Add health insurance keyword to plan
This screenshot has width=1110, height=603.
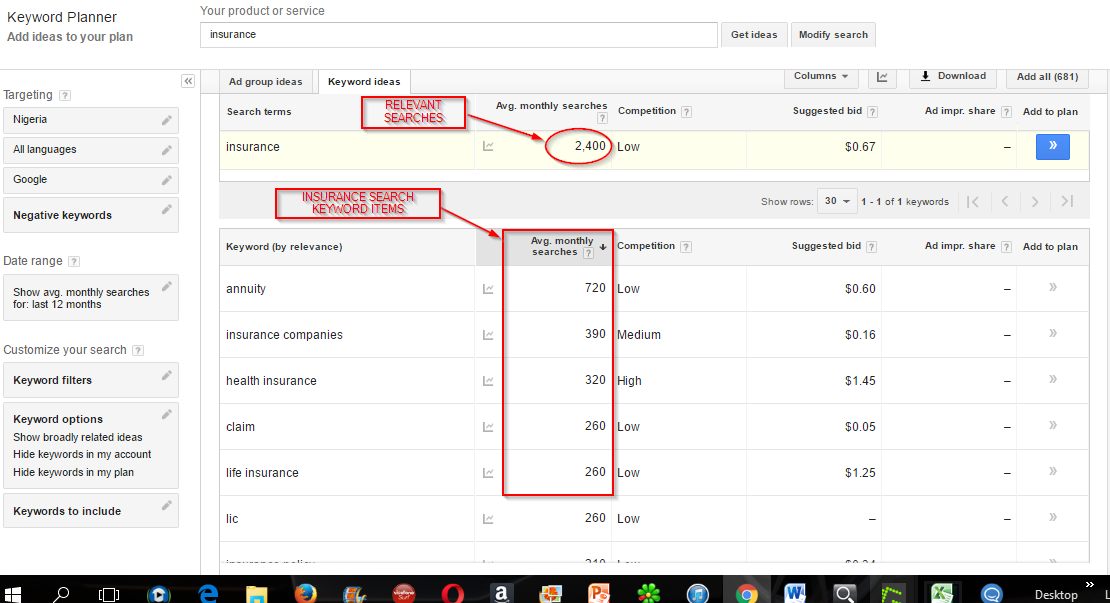(x=1052, y=380)
